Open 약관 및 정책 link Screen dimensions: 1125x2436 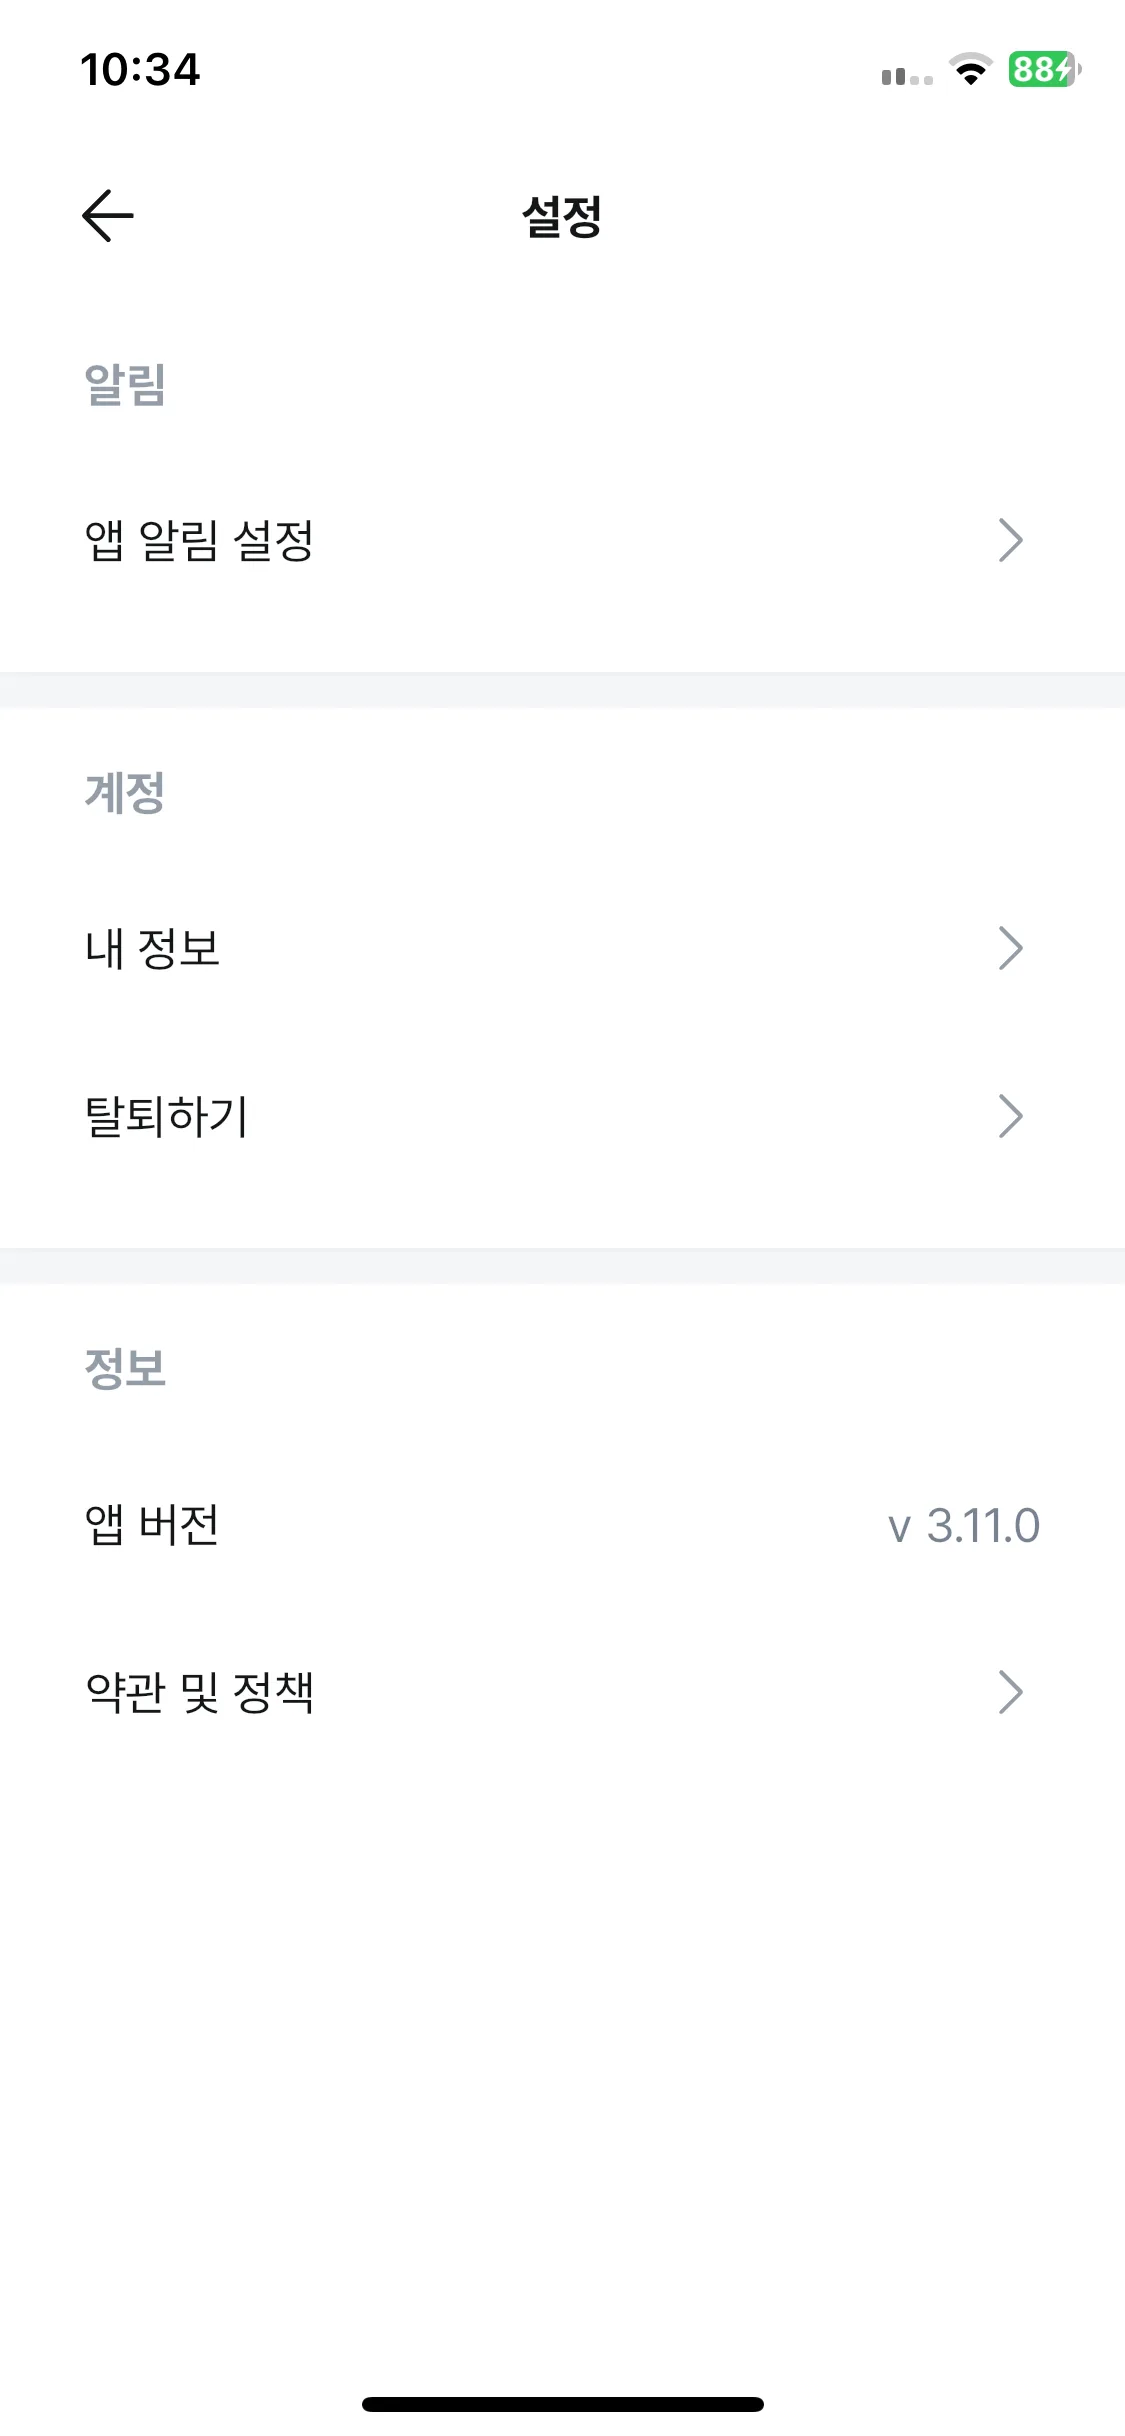point(562,1692)
